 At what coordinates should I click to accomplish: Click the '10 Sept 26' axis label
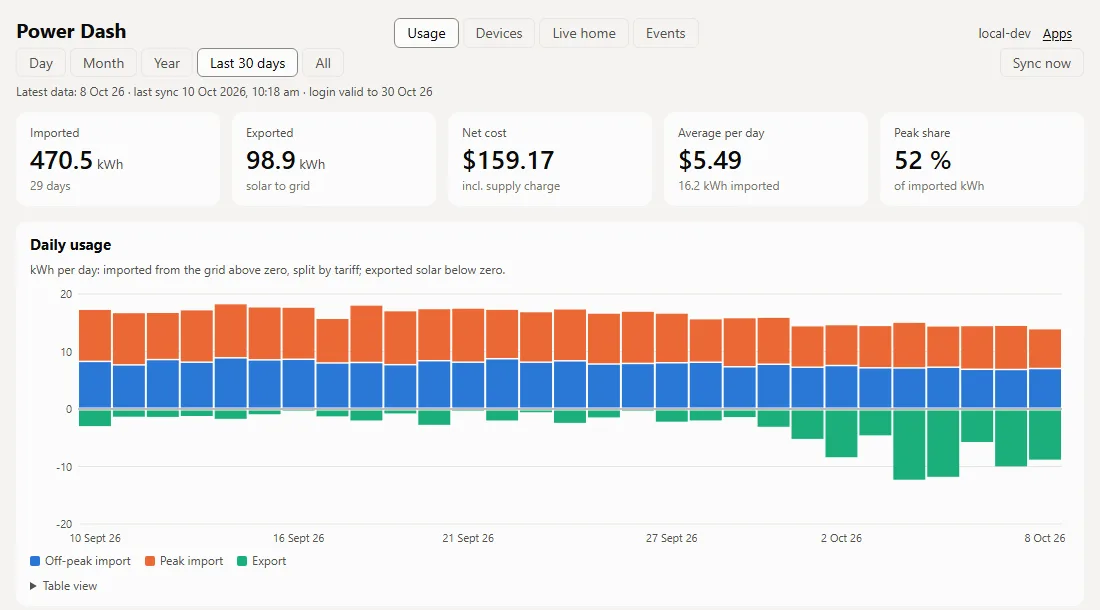[95, 538]
